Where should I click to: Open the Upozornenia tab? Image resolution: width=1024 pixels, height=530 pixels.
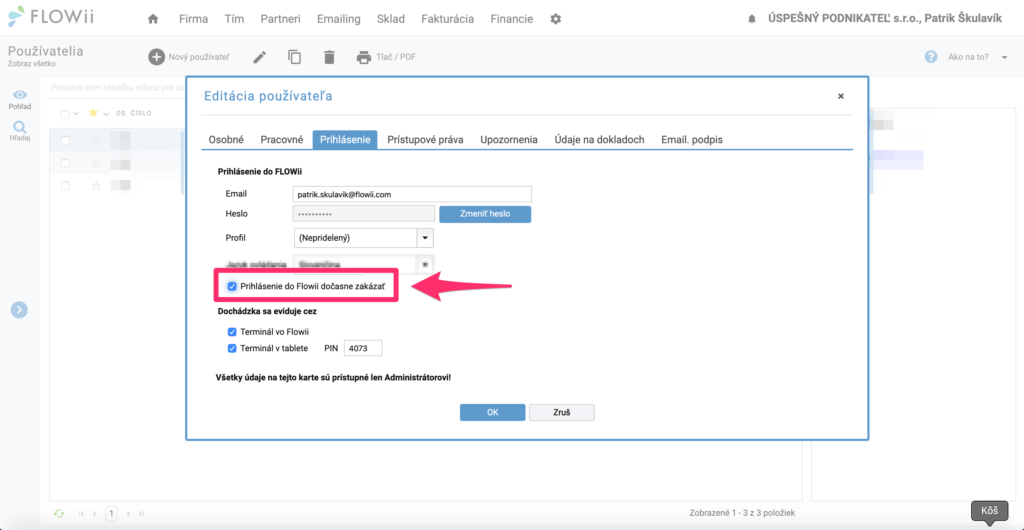click(509, 140)
